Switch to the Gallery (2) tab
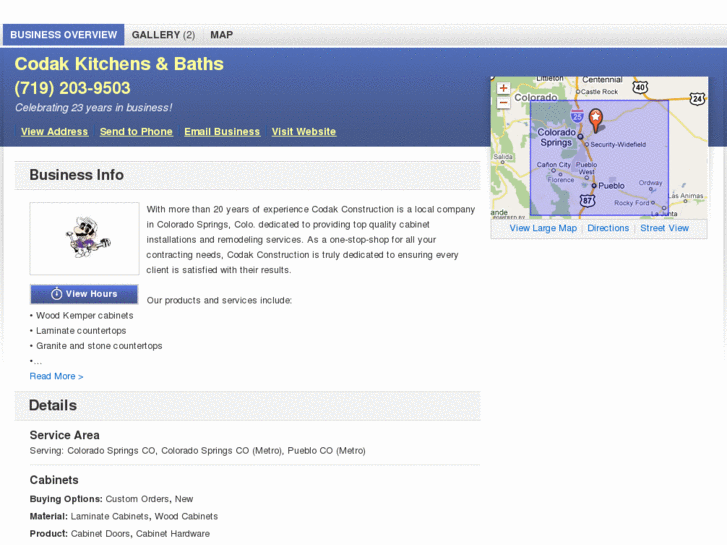 coord(163,35)
